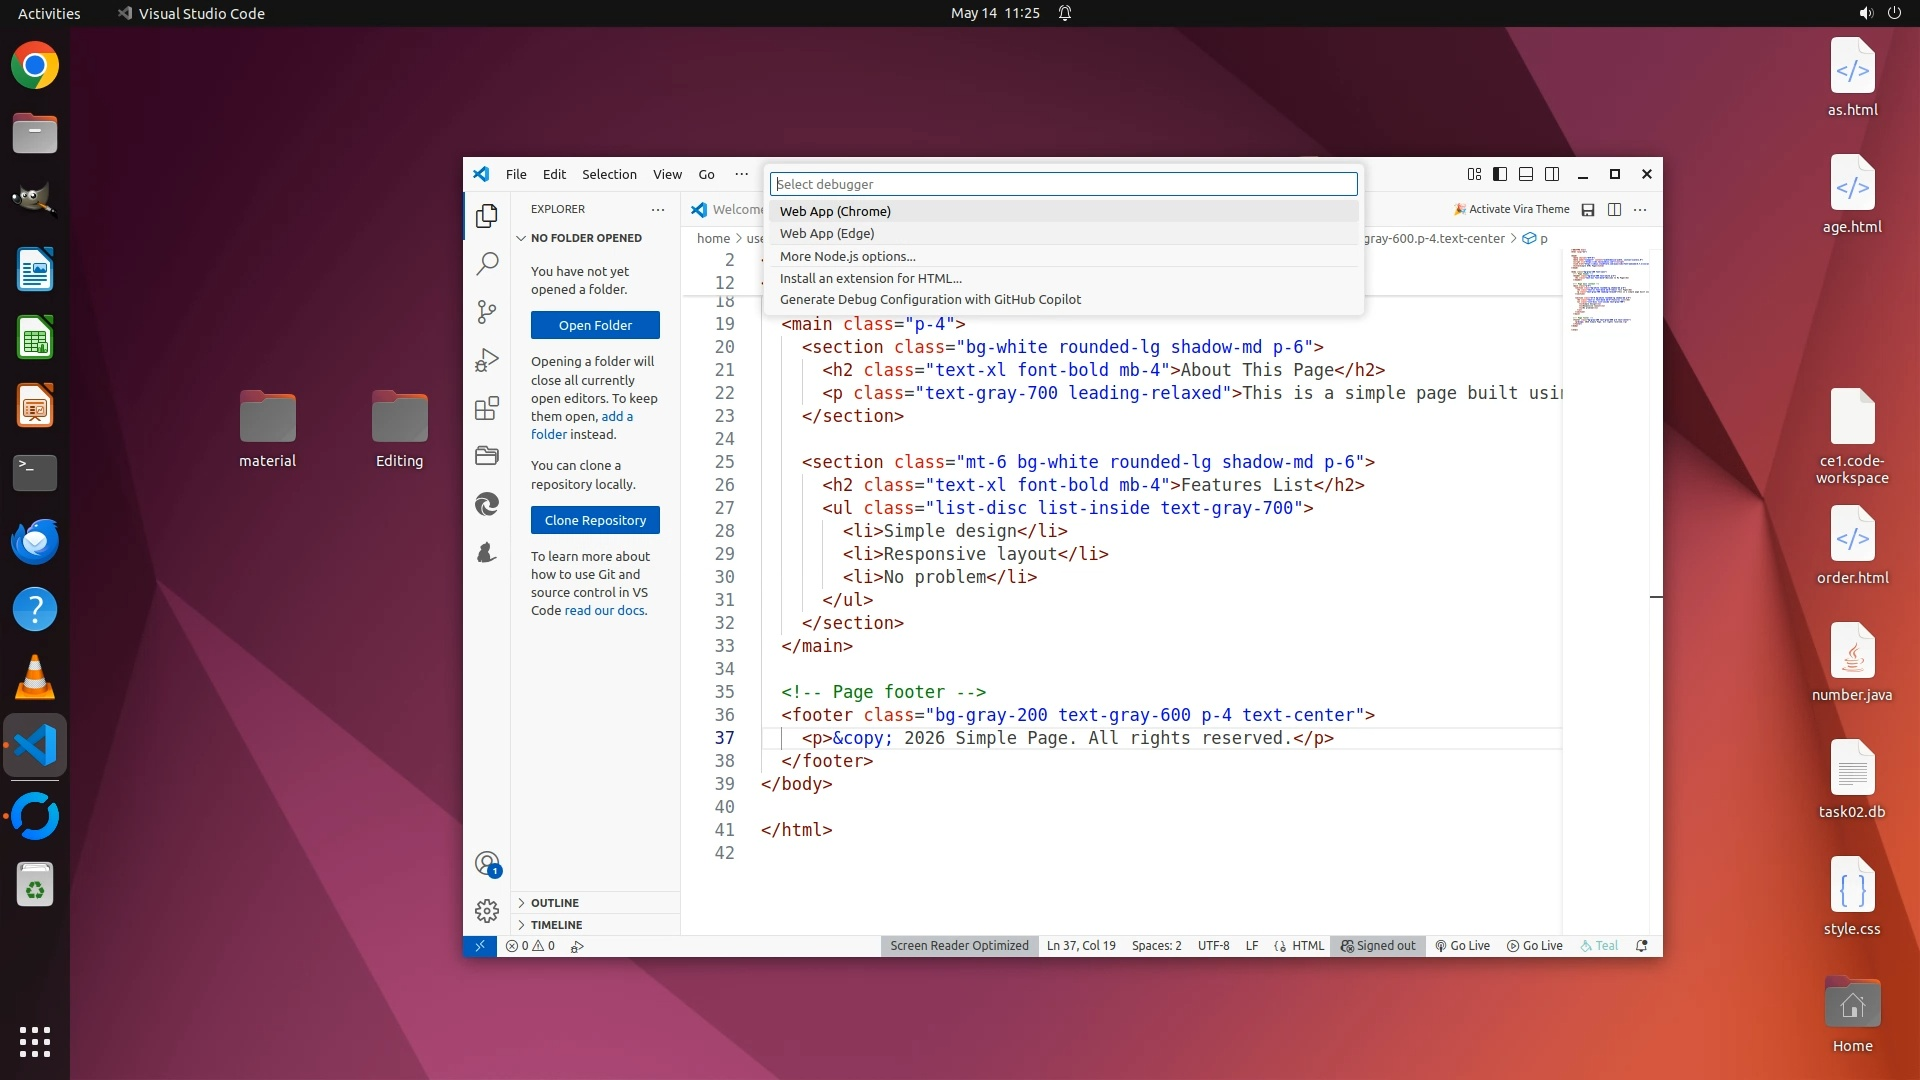
Task: Toggle the bottom Panel layout button
Action: tap(1526, 174)
